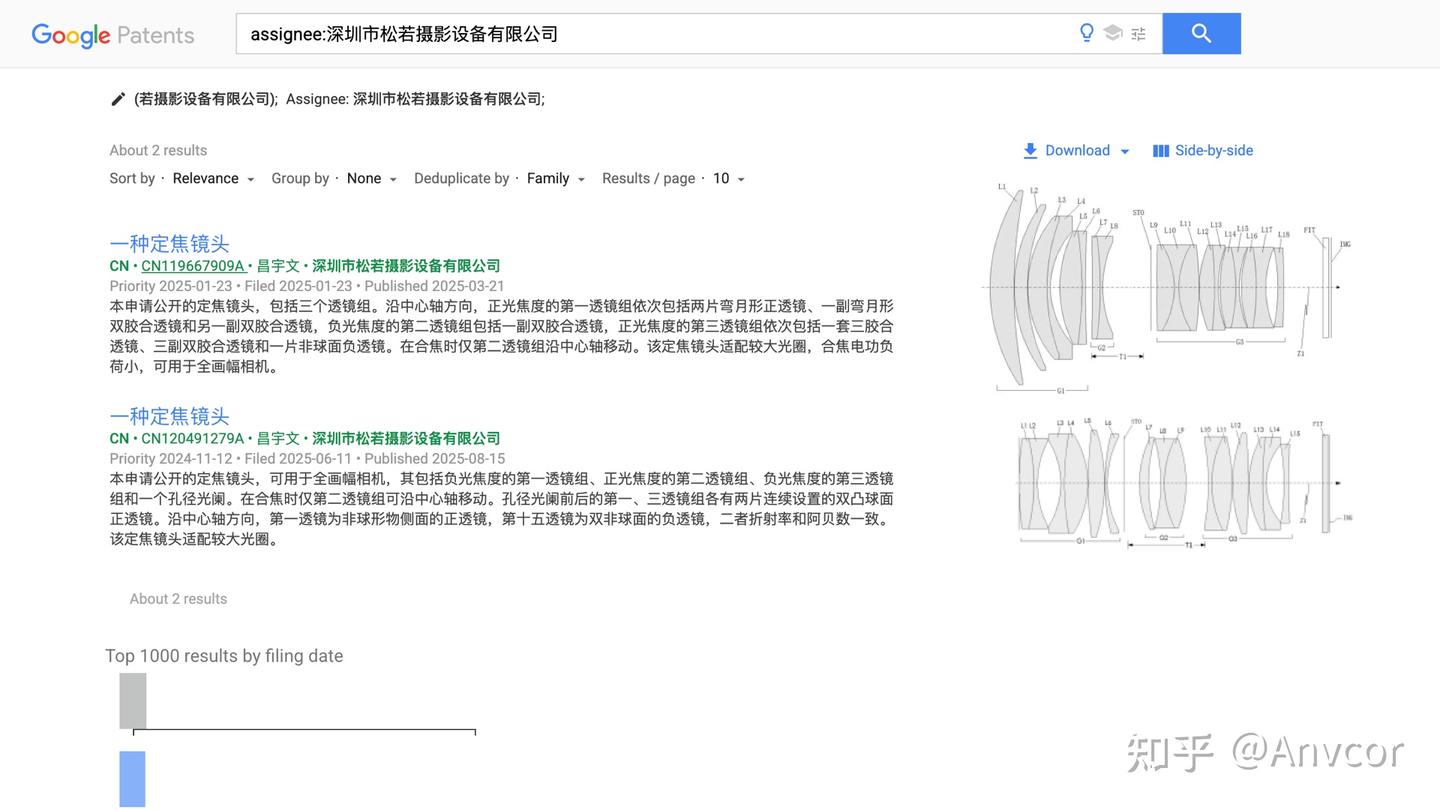
Task: Click 'Priority 2024-11-12' date line
Action: [x=307, y=459]
